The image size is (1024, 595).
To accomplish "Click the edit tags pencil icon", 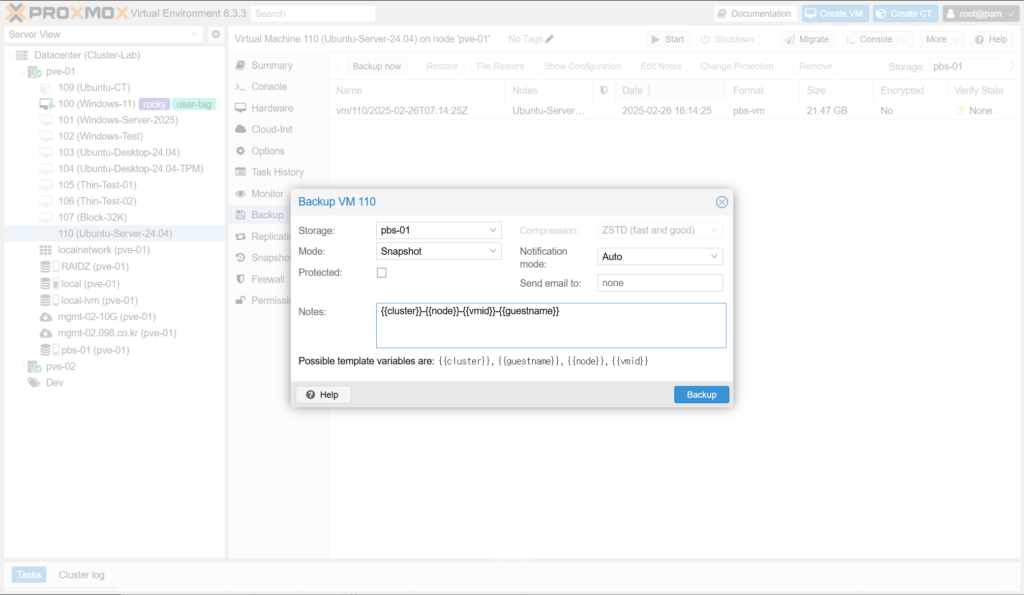I will [549, 39].
